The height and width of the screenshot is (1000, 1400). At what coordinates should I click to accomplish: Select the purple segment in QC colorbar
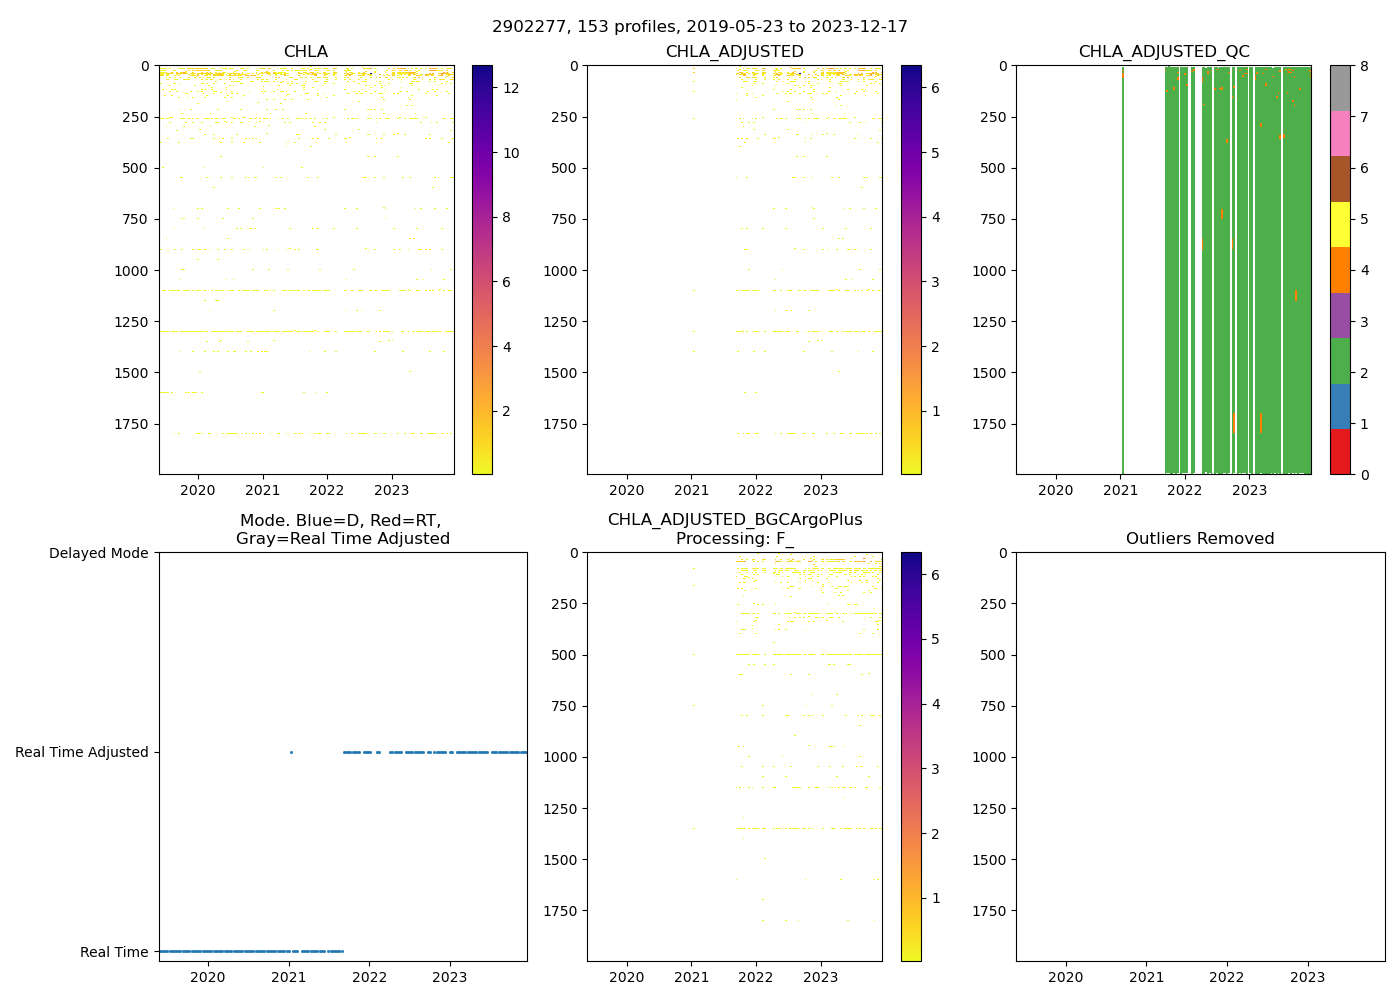click(1340, 315)
